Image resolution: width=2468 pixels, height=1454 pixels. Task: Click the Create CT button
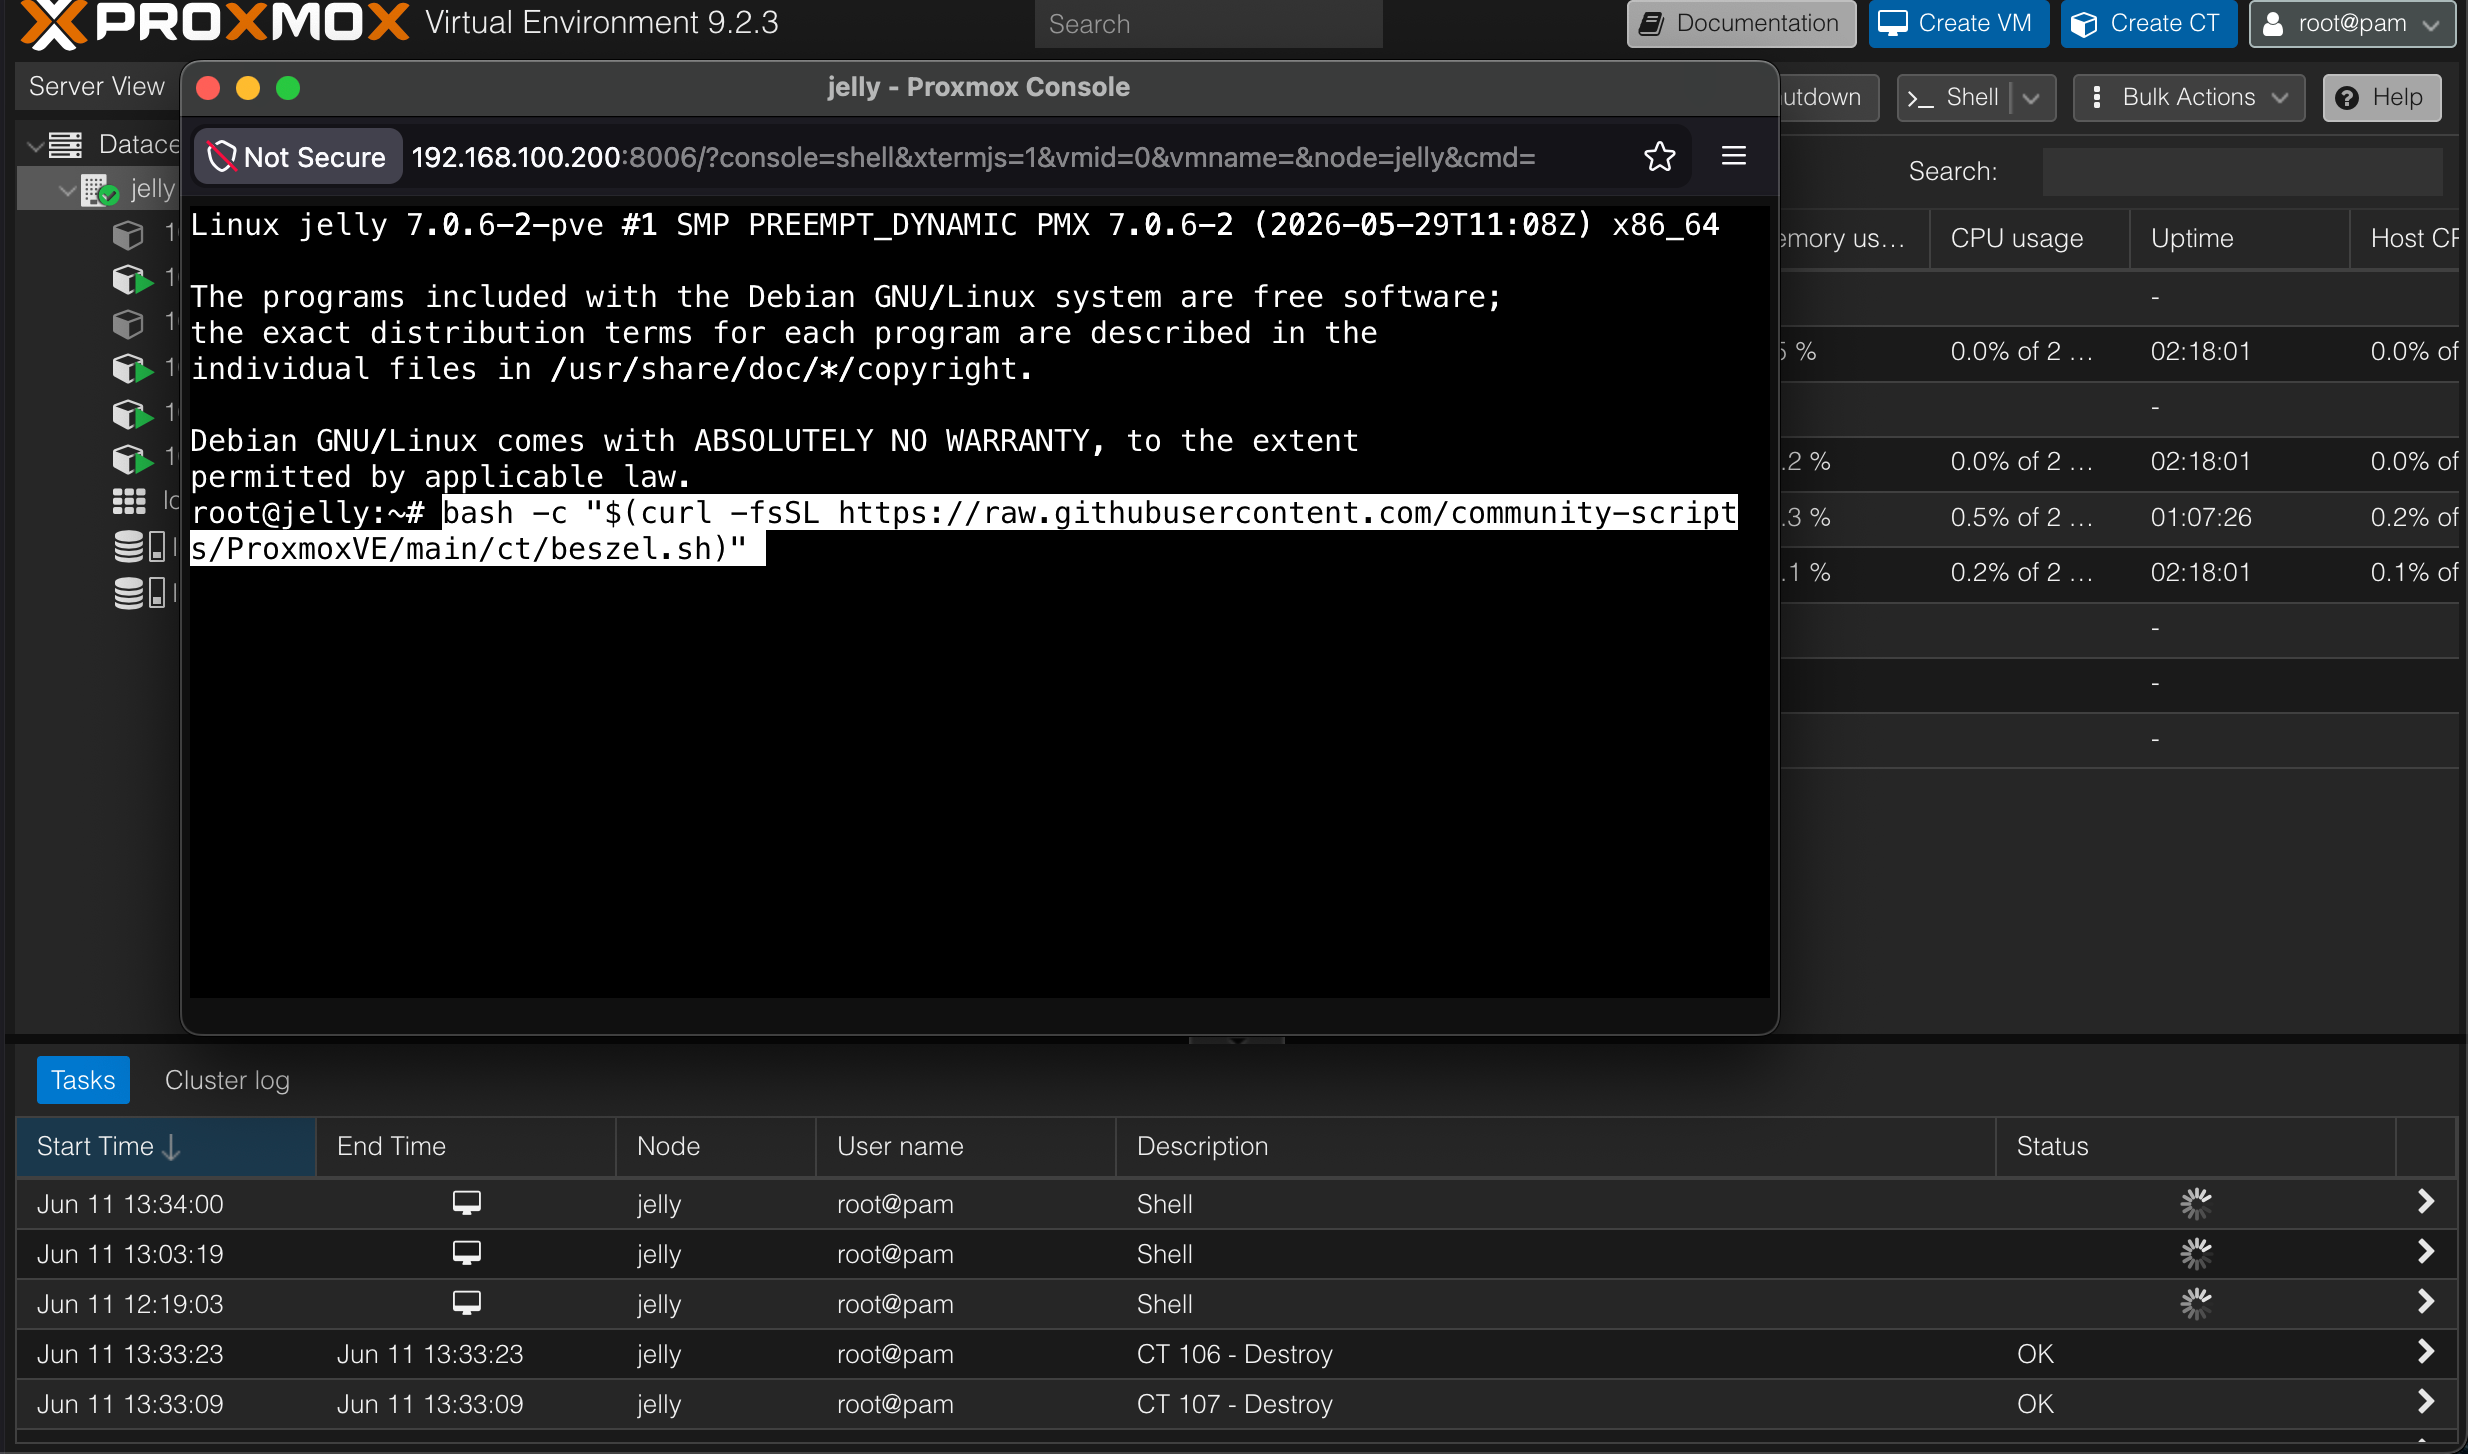[2148, 23]
